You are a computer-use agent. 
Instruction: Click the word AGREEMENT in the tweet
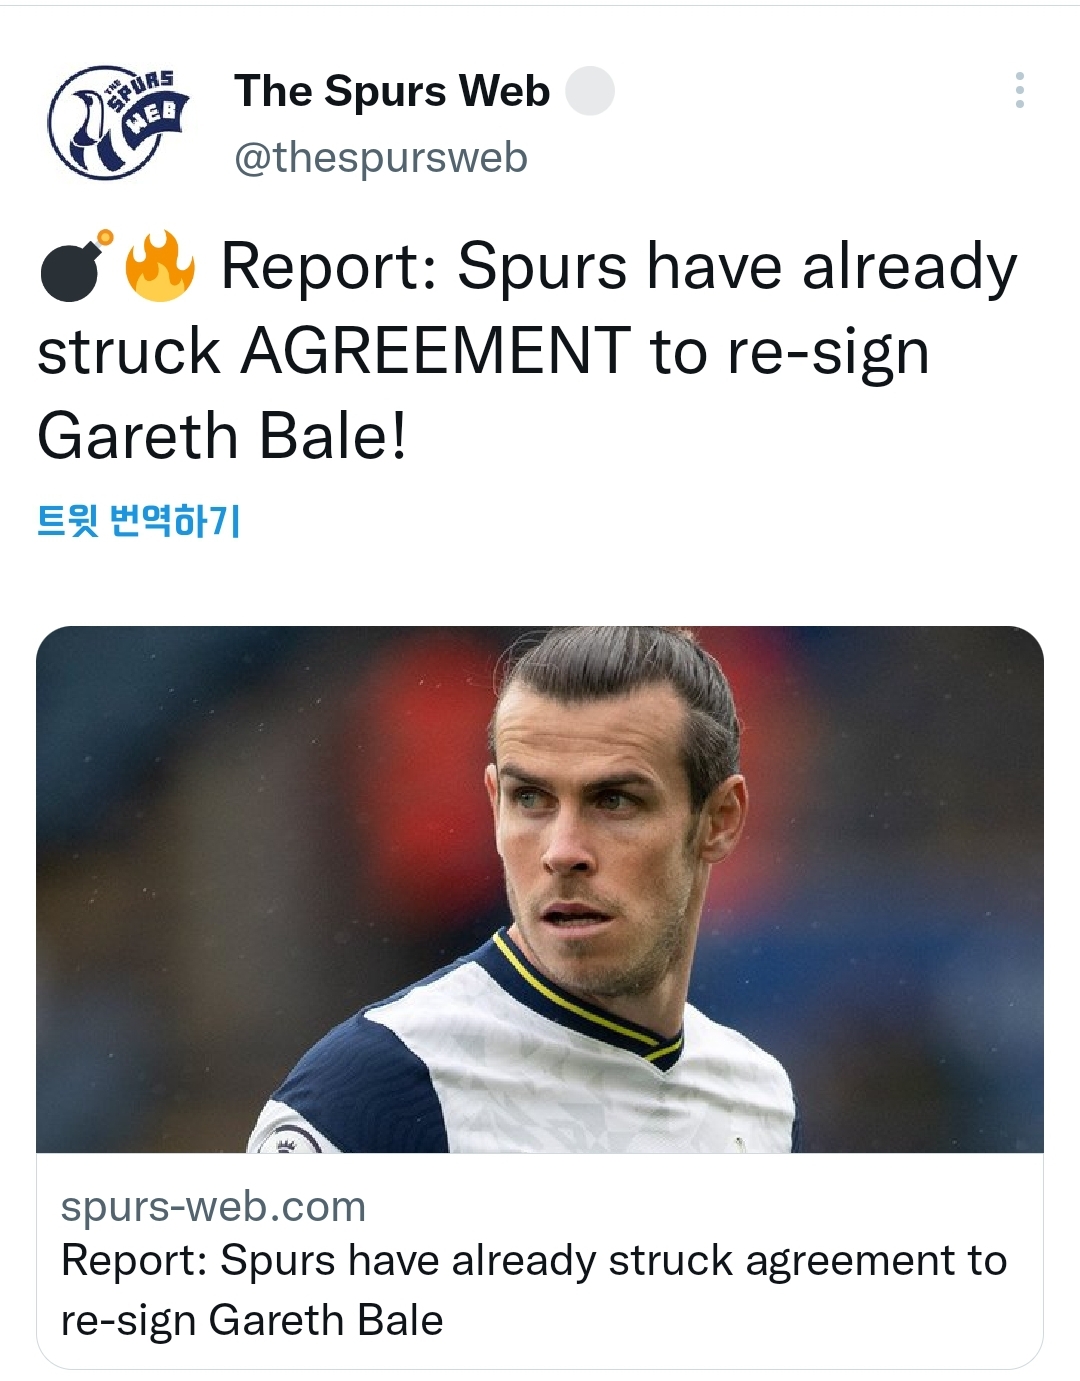(436, 352)
